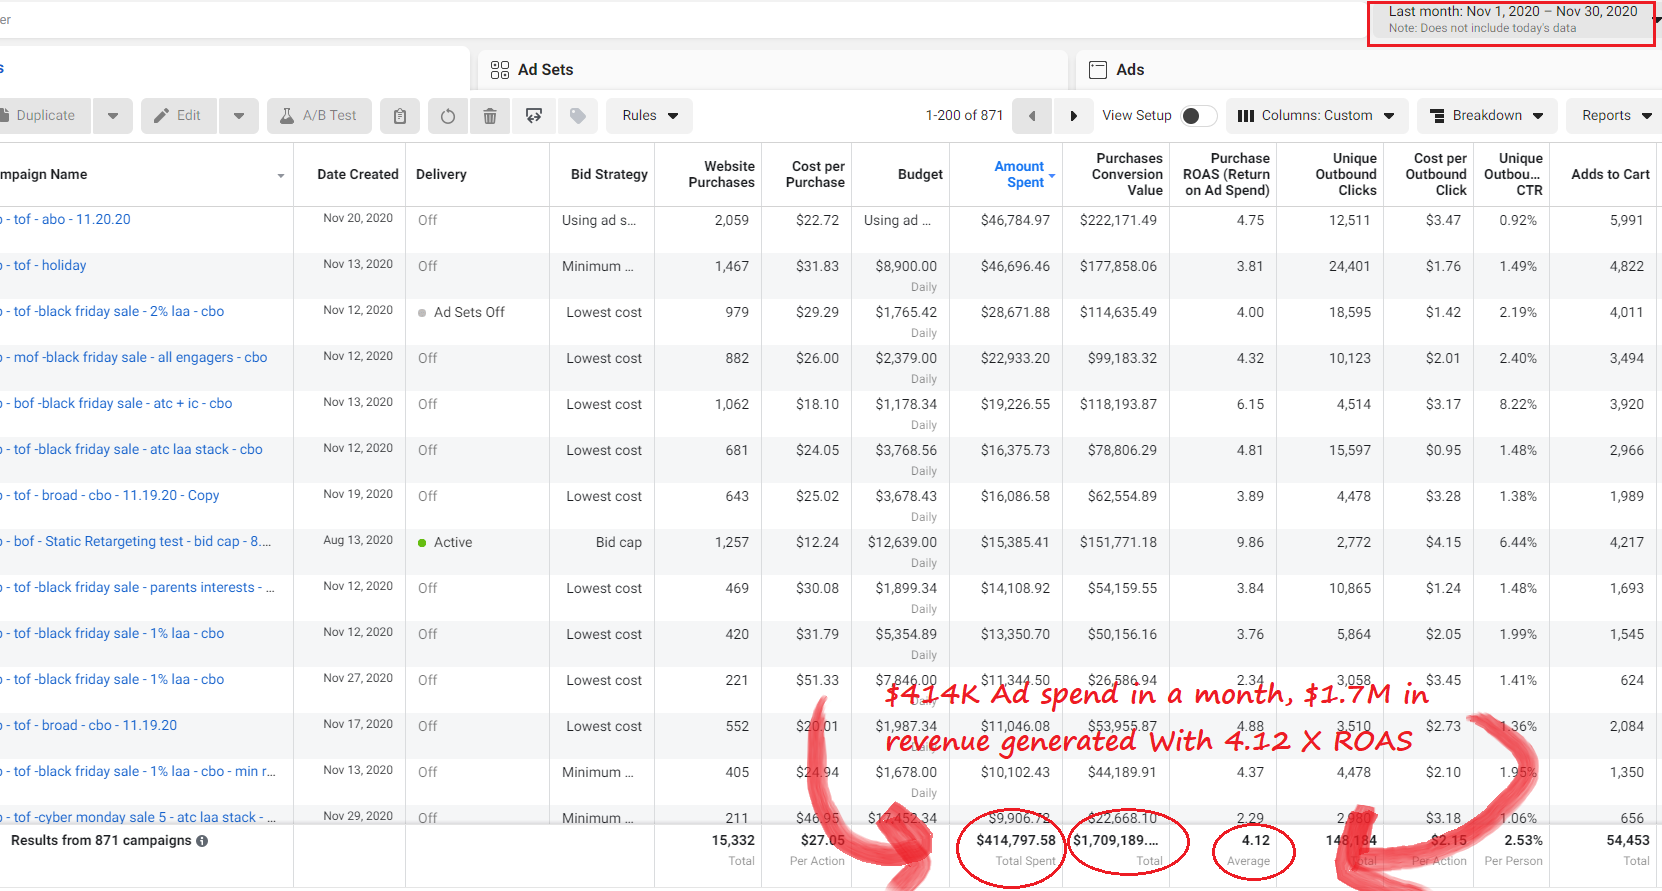Click the 2,059 website purchases cell
1662x891 pixels.
(732, 220)
